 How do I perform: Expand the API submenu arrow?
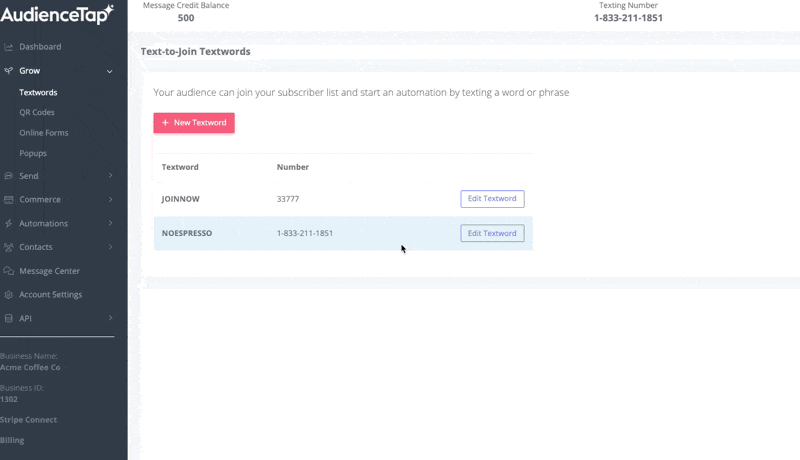point(110,318)
